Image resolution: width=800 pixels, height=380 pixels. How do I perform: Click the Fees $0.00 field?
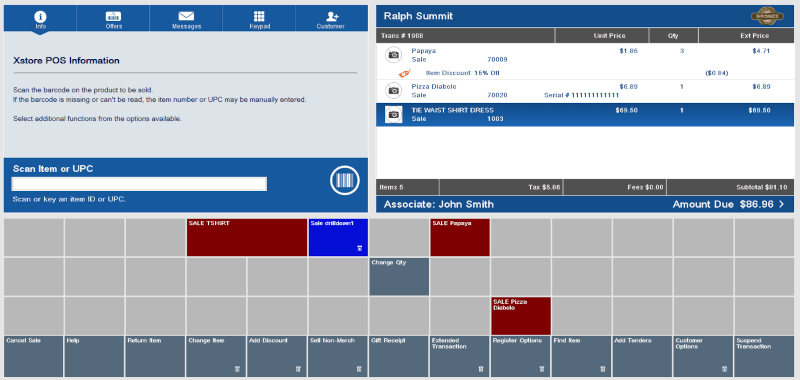[615, 187]
